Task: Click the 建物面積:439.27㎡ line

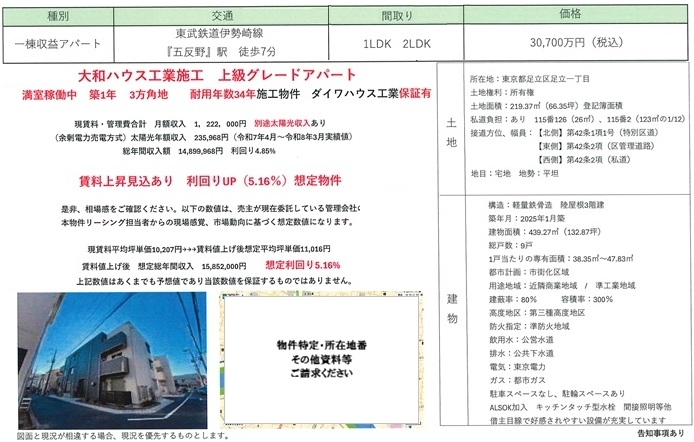Action: [x=544, y=232]
